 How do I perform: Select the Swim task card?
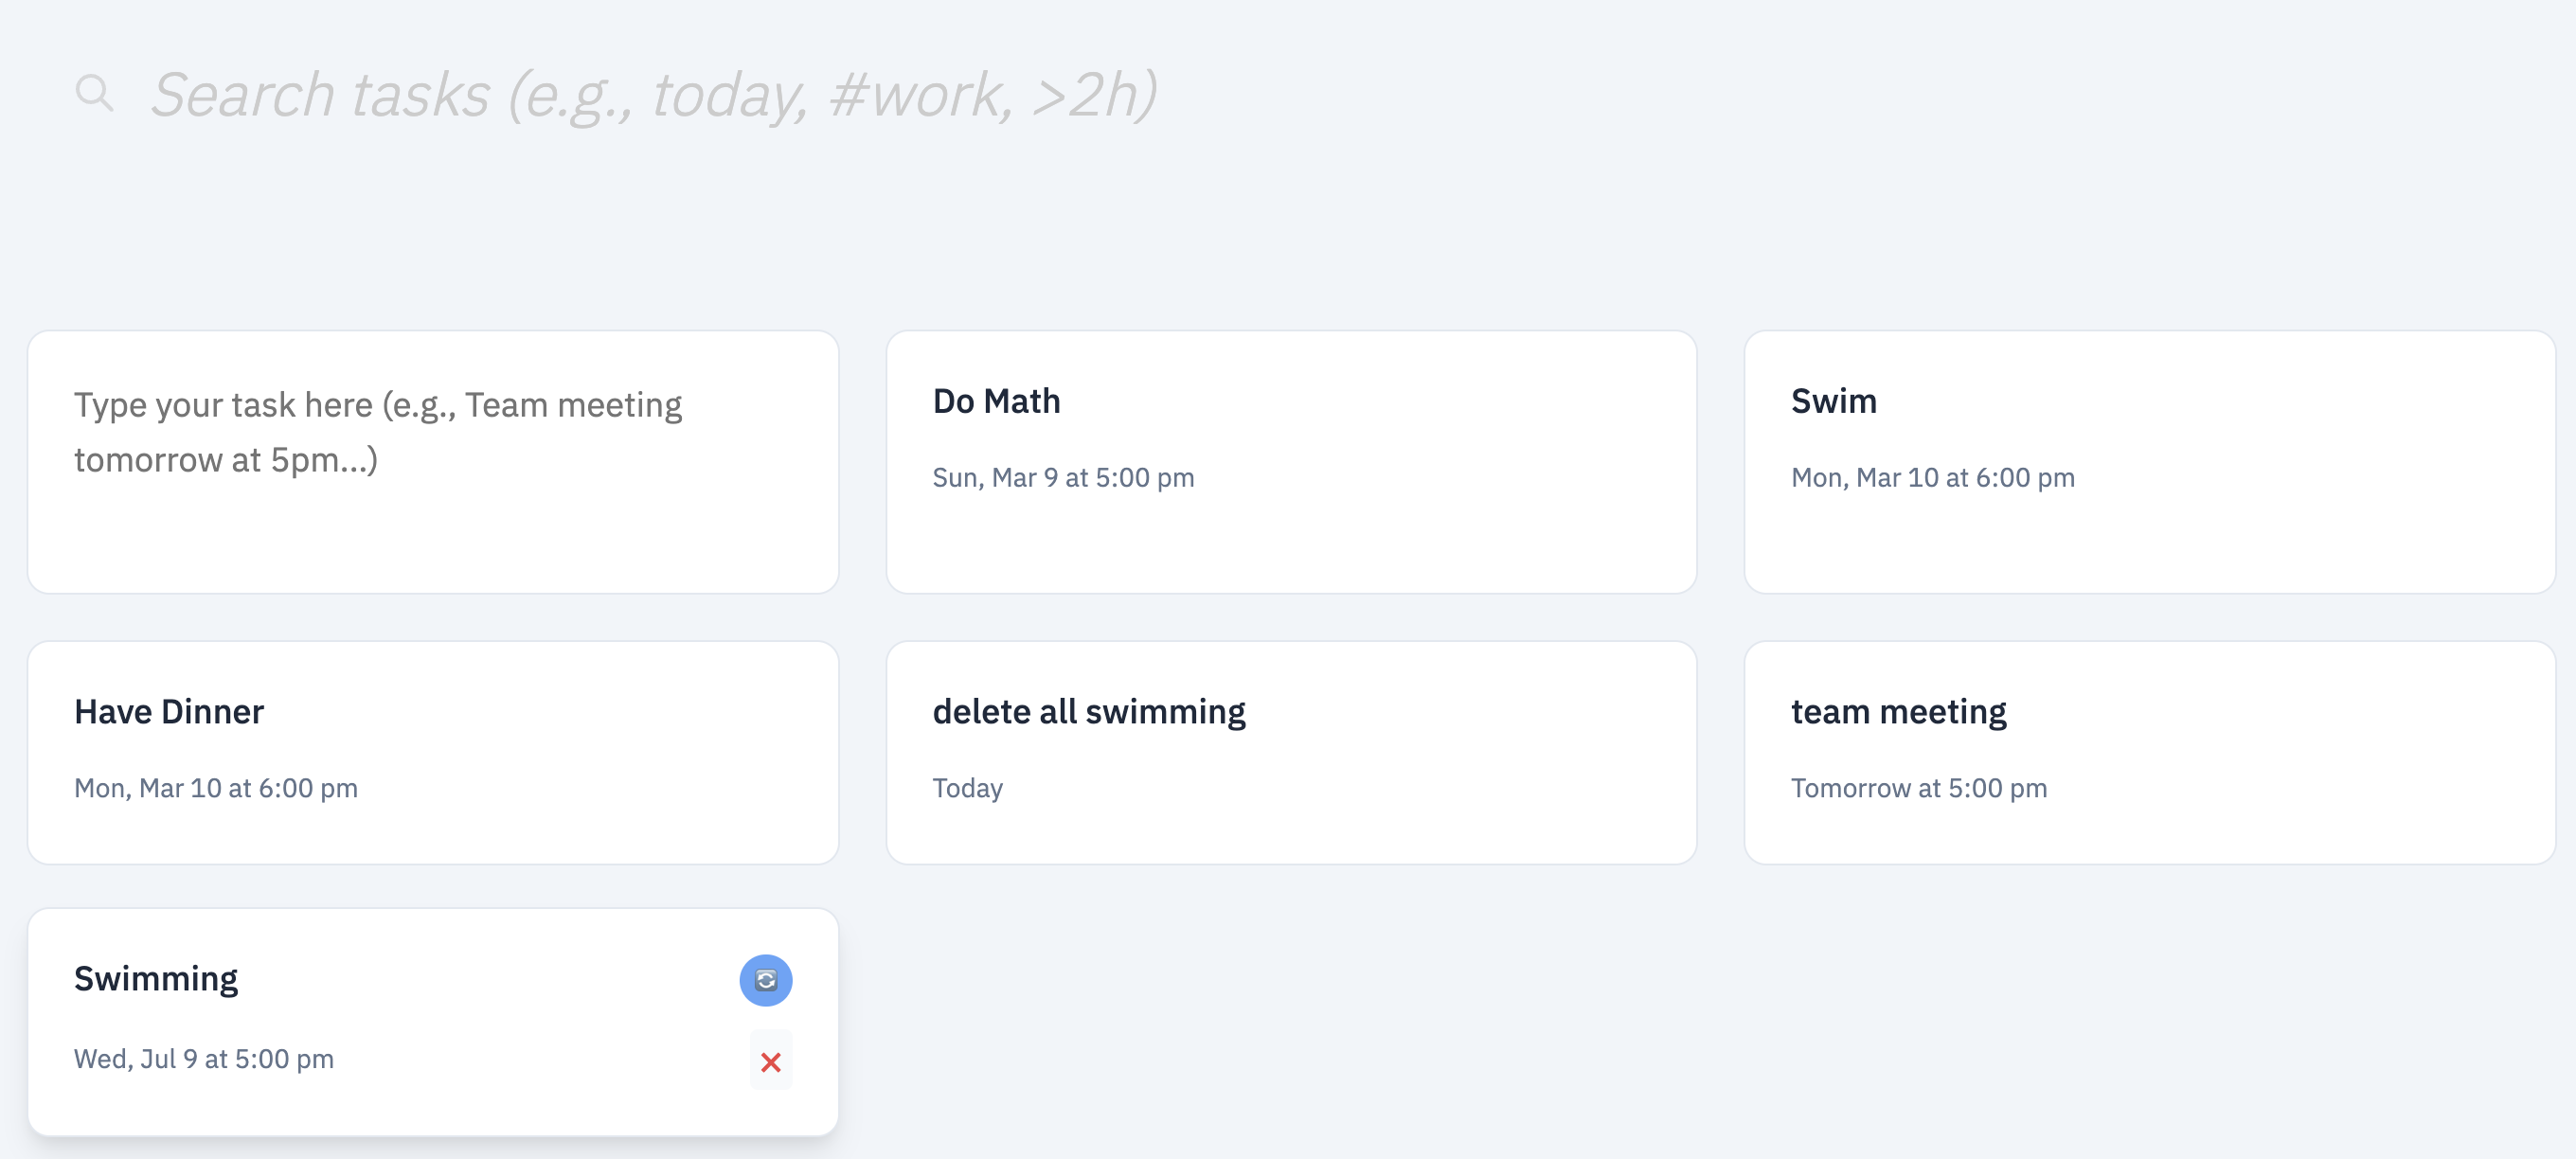coord(2150,462)
